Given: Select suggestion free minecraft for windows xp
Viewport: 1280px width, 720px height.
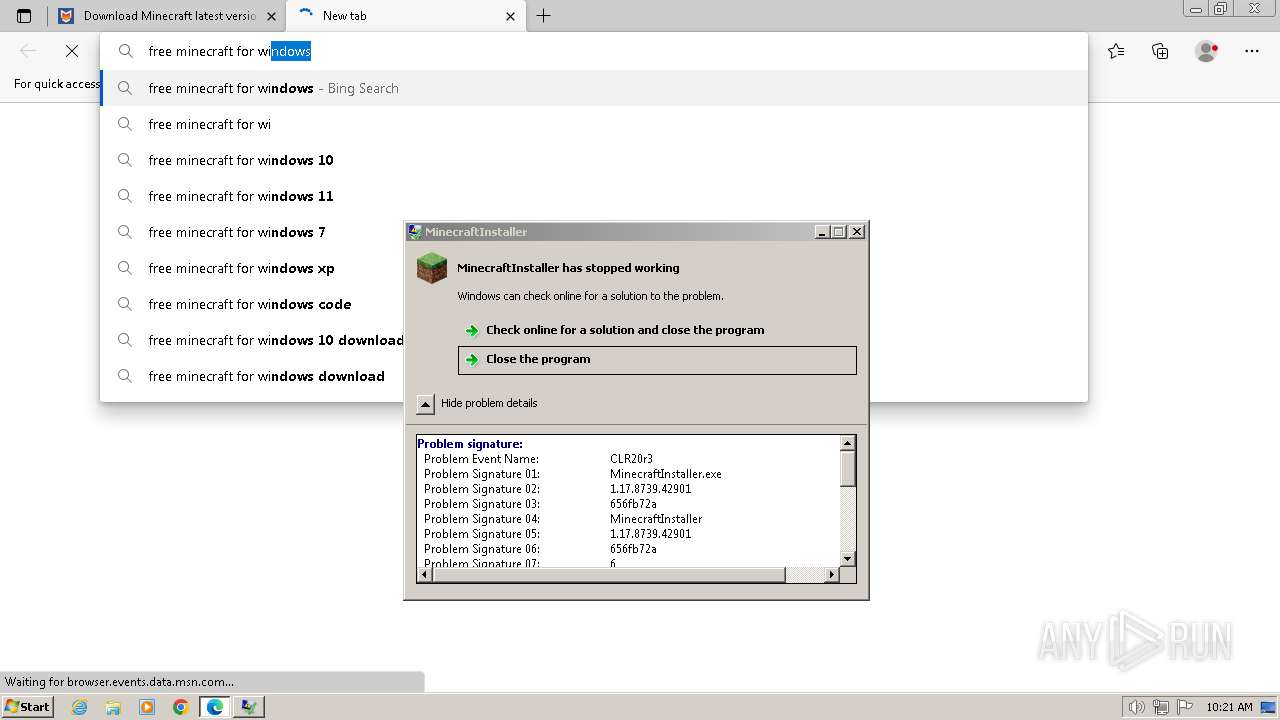Looking at the screenshot, I should point(250,268).
